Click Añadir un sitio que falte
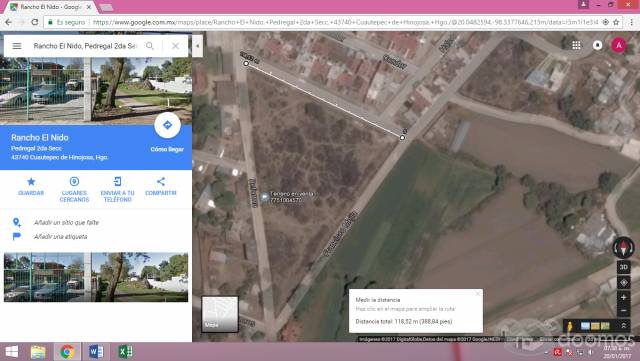Image resolution: width=640 pixels, height=361 pixels. coord(66,223)
